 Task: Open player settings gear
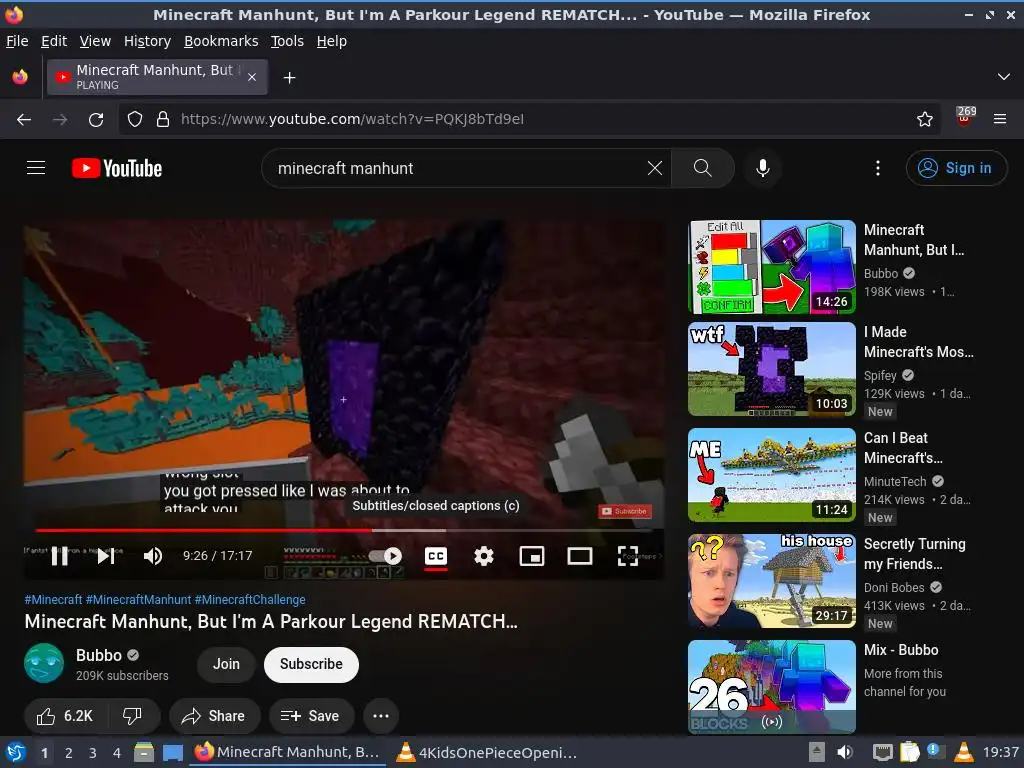[484, 556]
